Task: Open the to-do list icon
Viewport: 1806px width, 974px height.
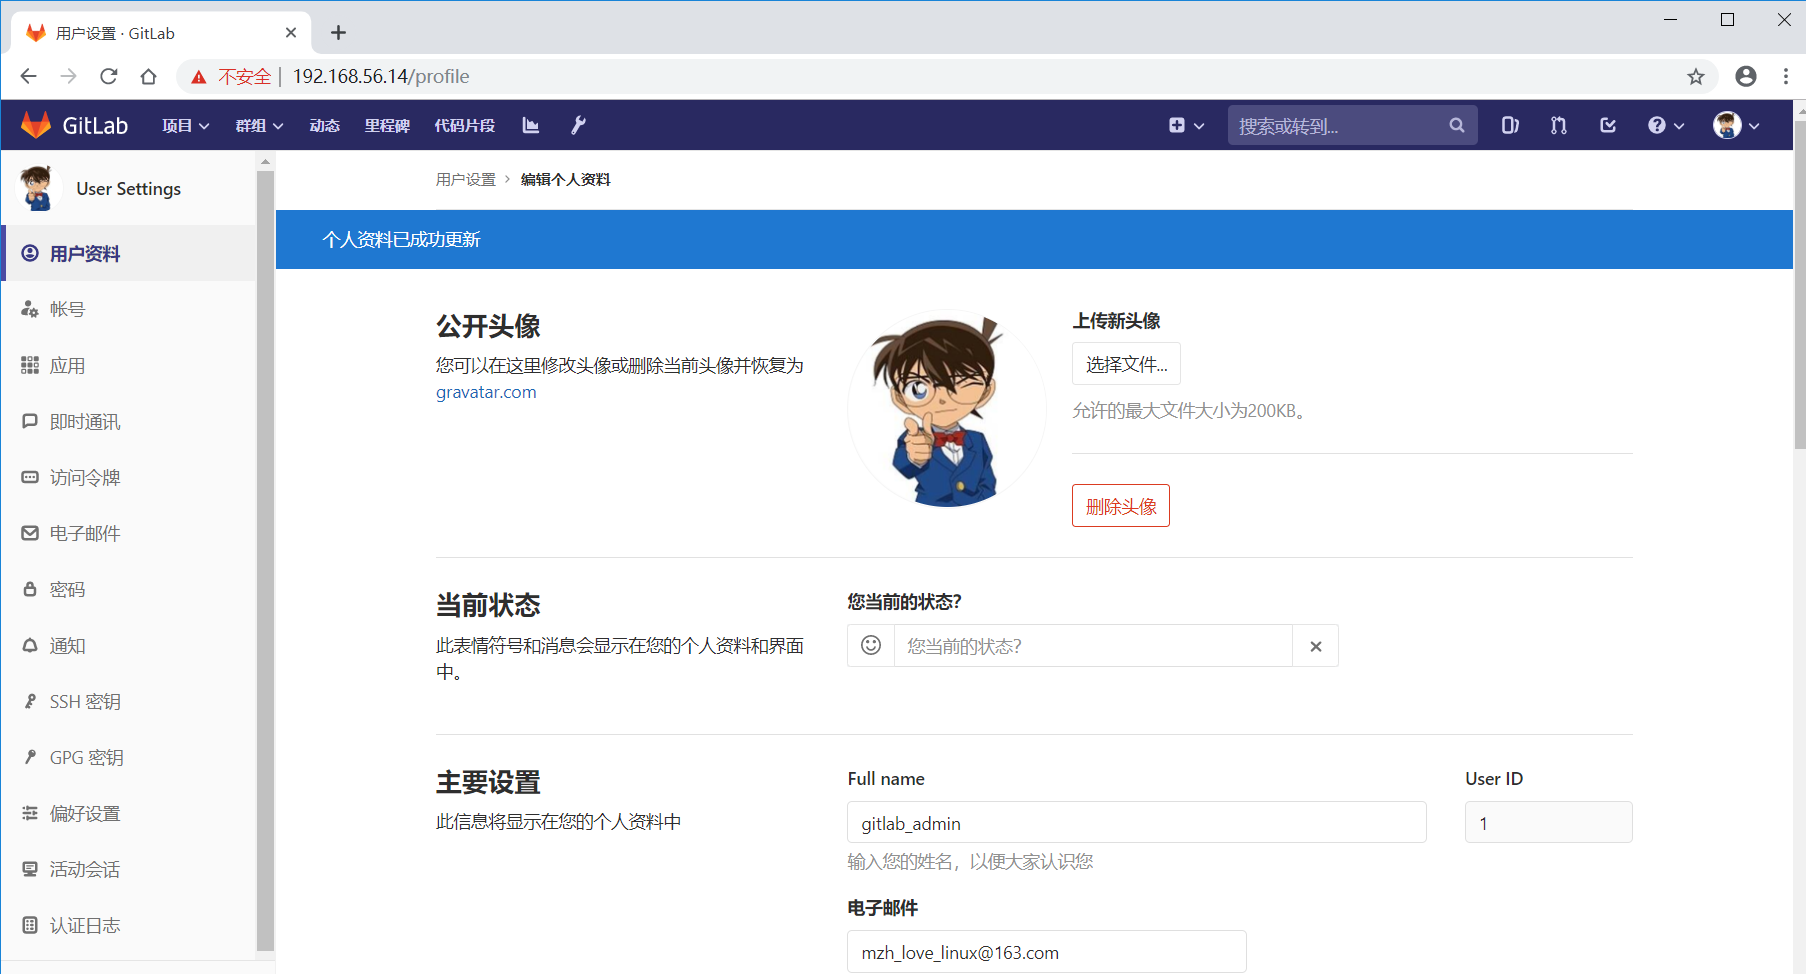Action: point(1608,125)
